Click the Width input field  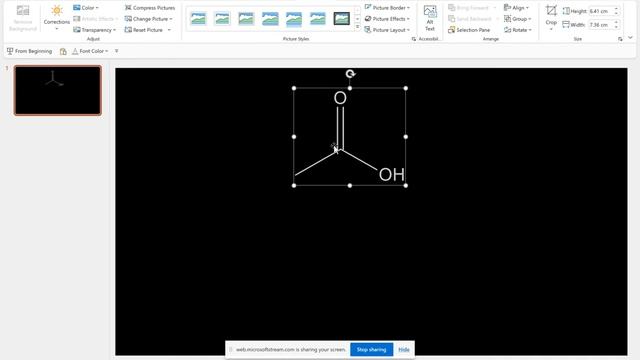coord(600,25)
